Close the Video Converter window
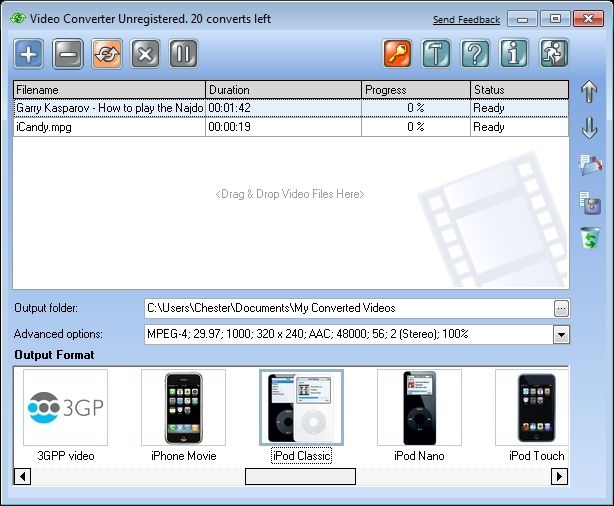614x506 pixels. [x=588, y=18]
